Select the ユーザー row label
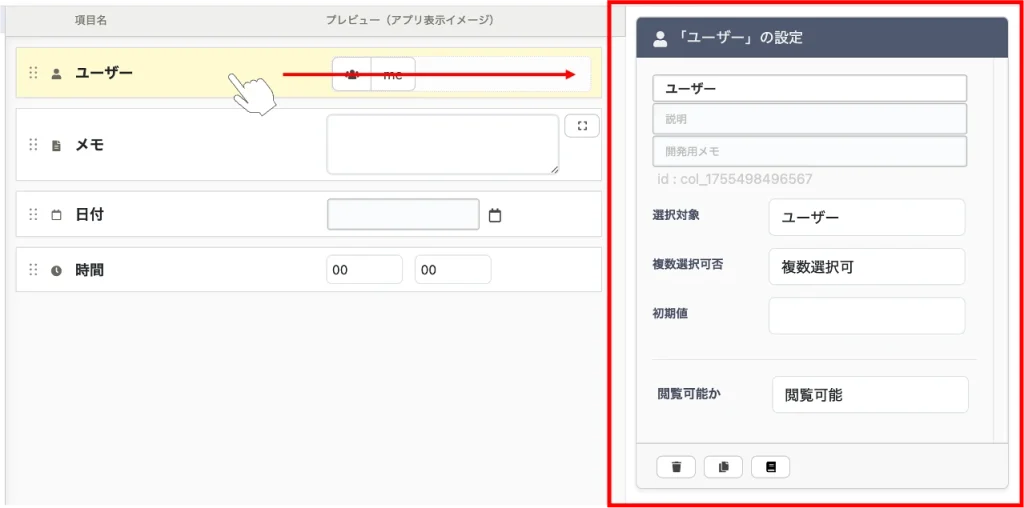This screenshot has width=1024, height=508. (104, 73)
